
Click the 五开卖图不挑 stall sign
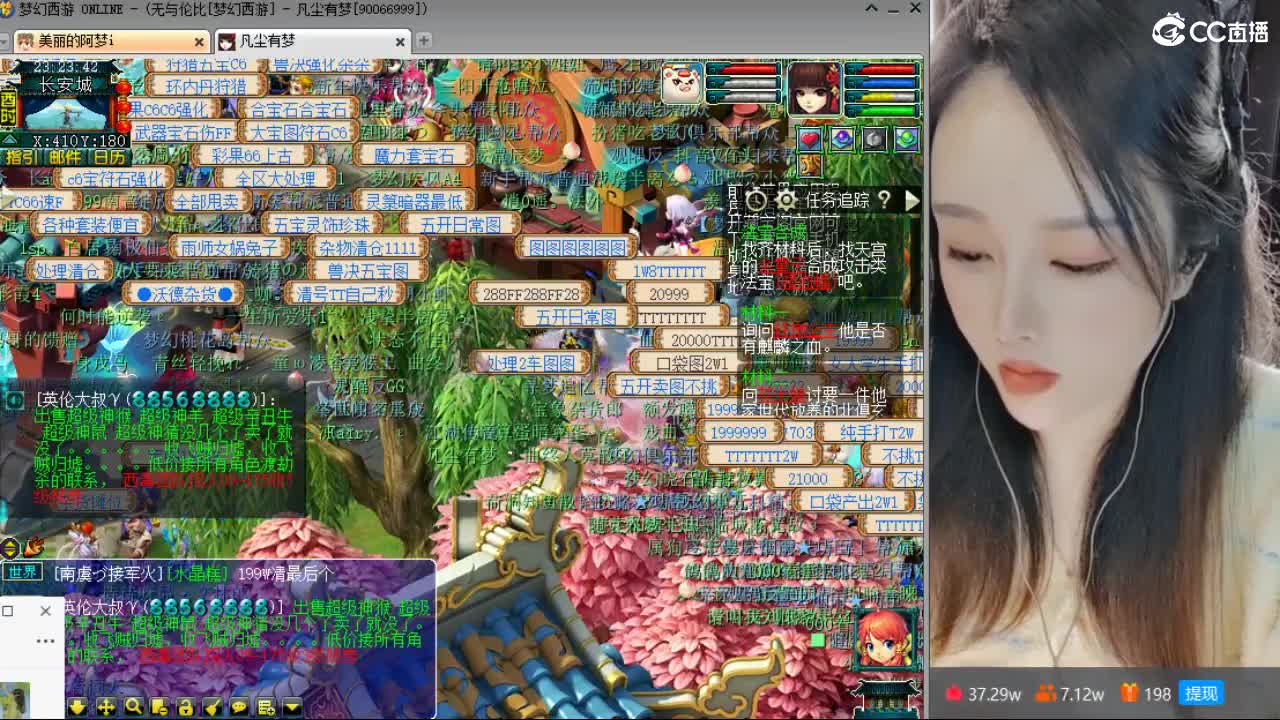[669, 386]
